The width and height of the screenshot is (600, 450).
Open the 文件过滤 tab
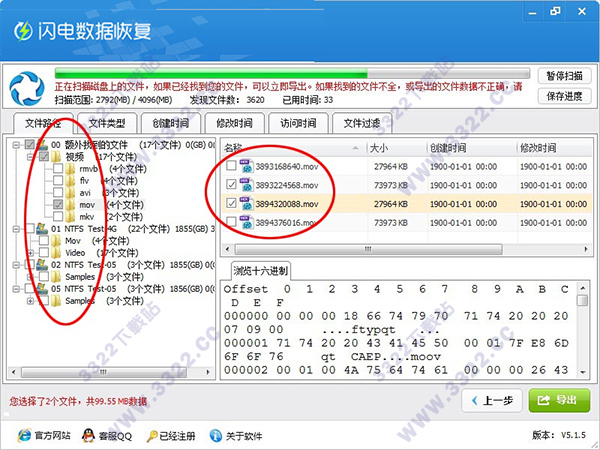tap(362, 123)
